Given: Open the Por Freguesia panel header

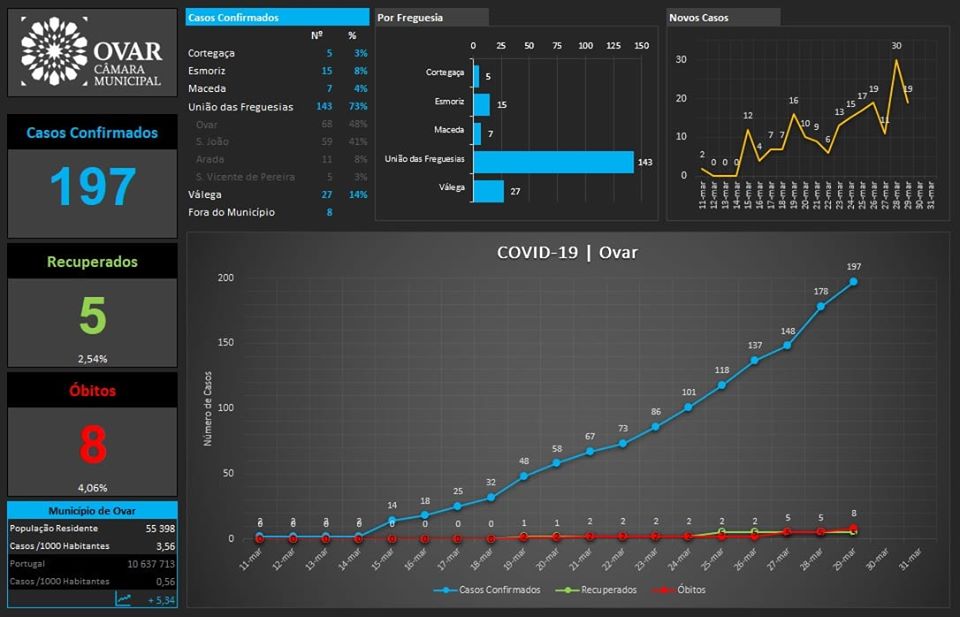Looking at the screenshot, I should [432, 17].
